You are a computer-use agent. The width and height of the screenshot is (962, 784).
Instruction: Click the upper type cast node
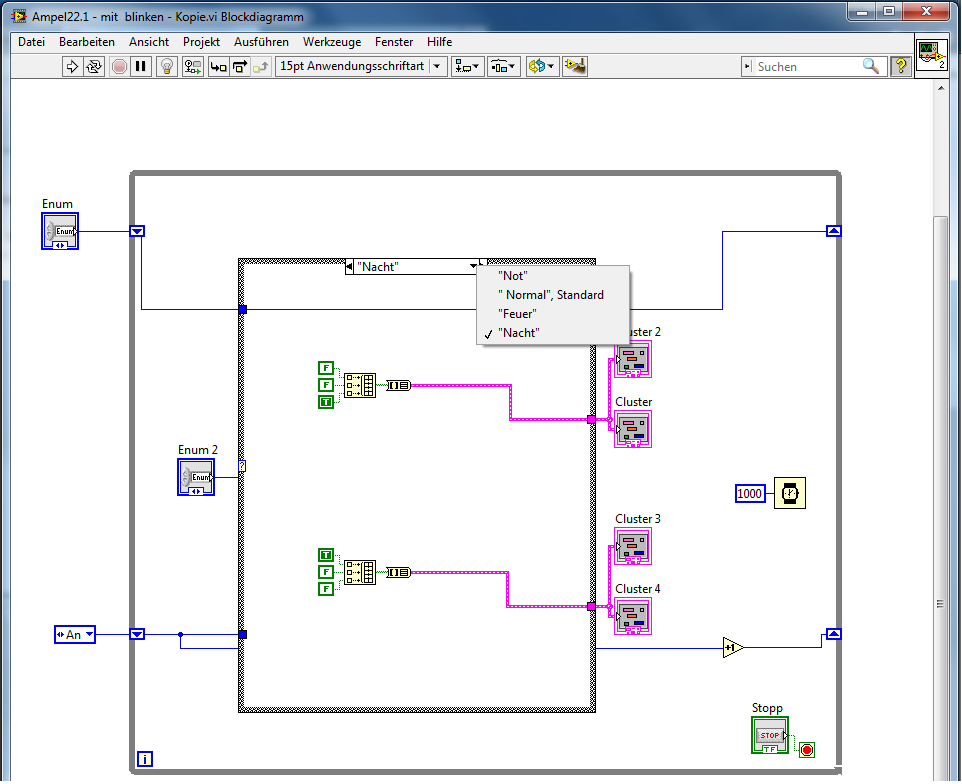(399, 385)
